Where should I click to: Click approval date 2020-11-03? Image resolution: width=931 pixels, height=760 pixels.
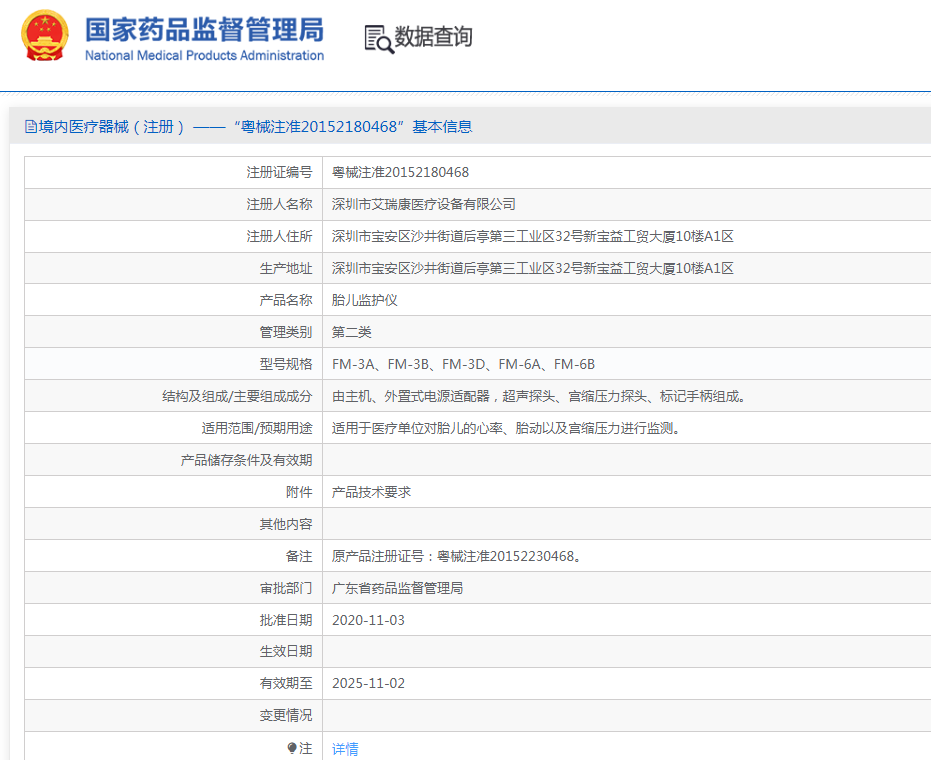click(x=368, y=620)
